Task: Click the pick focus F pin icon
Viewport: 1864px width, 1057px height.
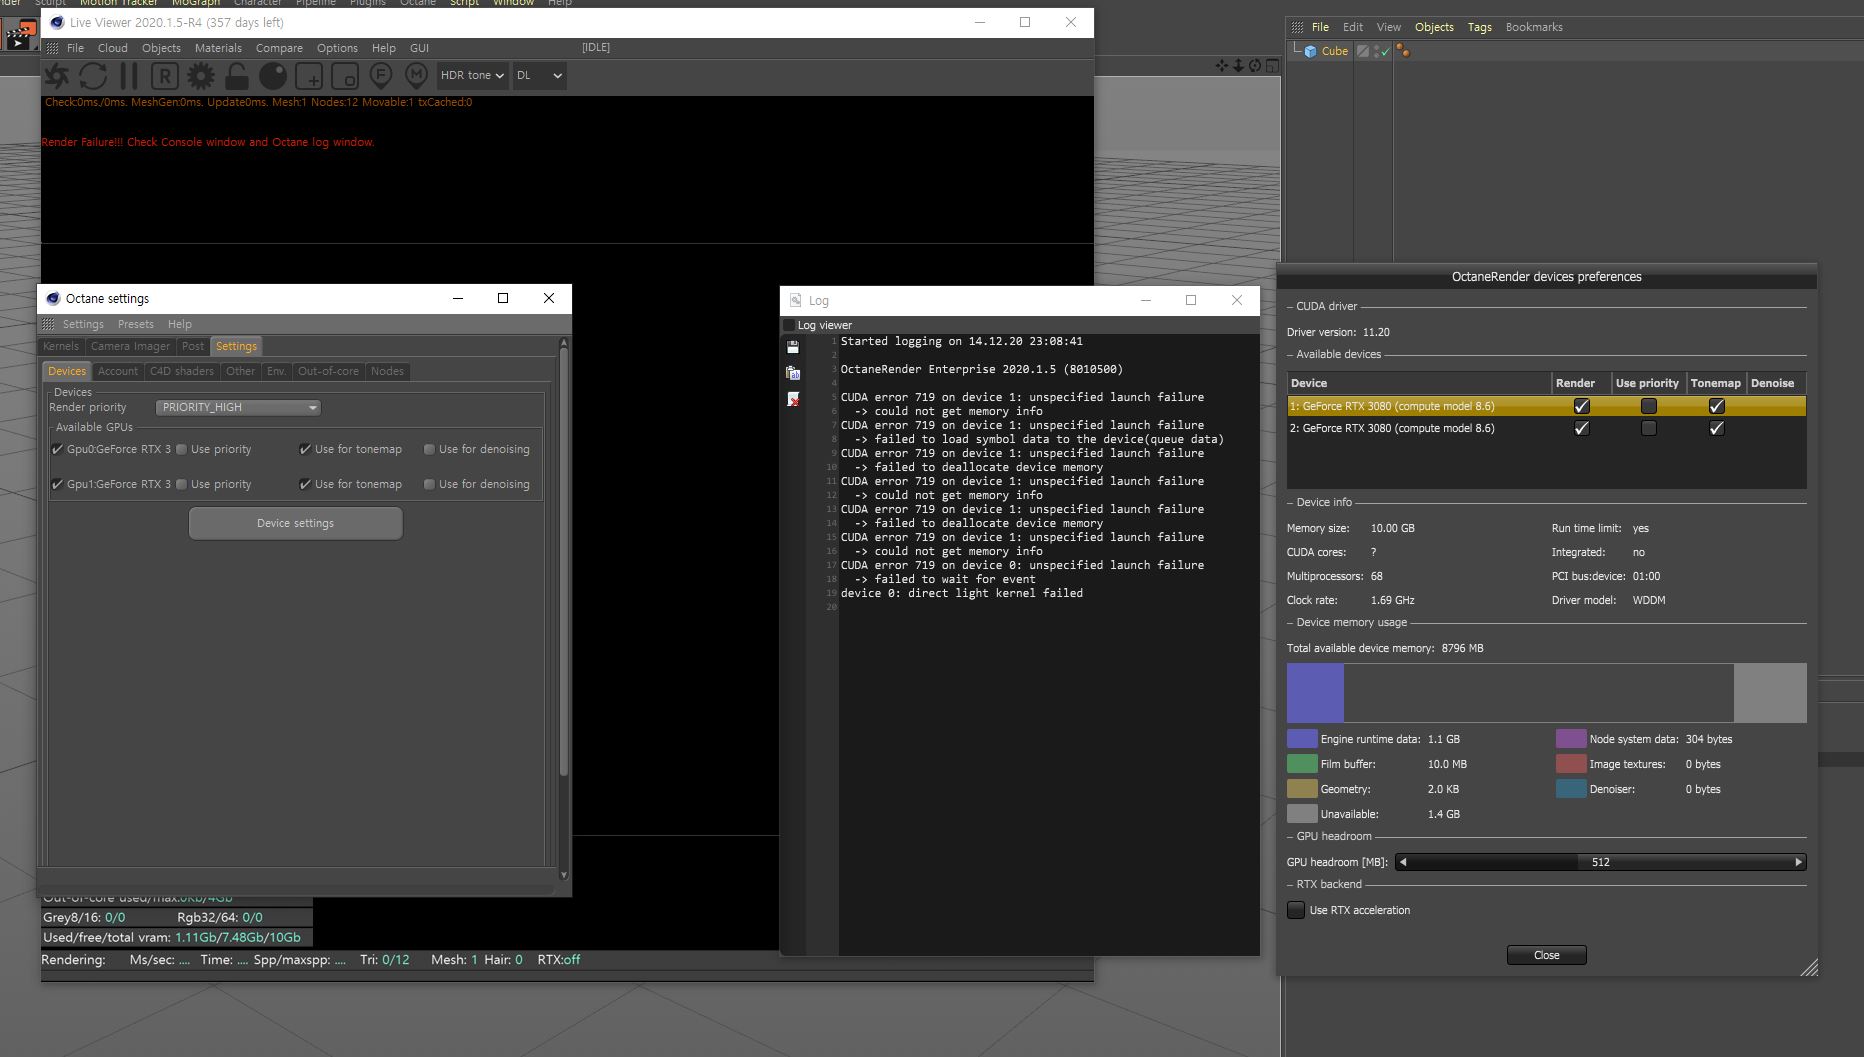Action: tap(381, 76)
